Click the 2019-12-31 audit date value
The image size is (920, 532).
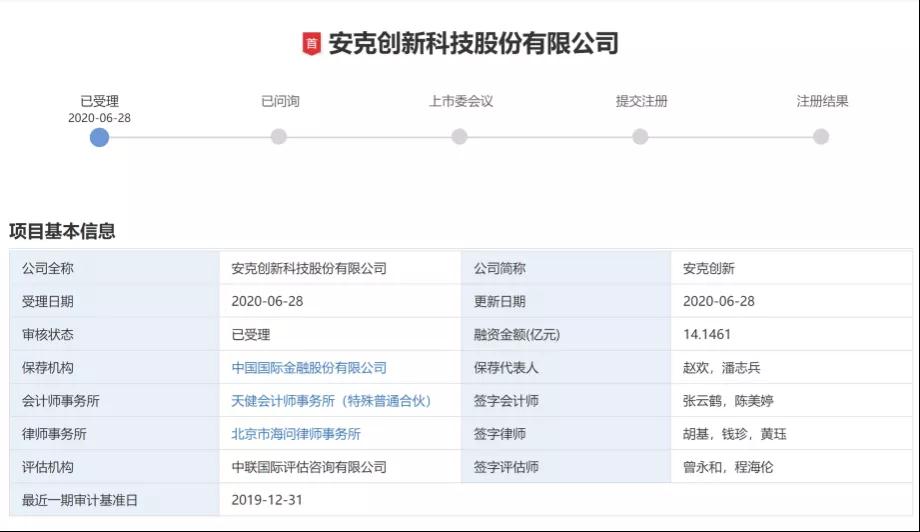coord(267,500)
